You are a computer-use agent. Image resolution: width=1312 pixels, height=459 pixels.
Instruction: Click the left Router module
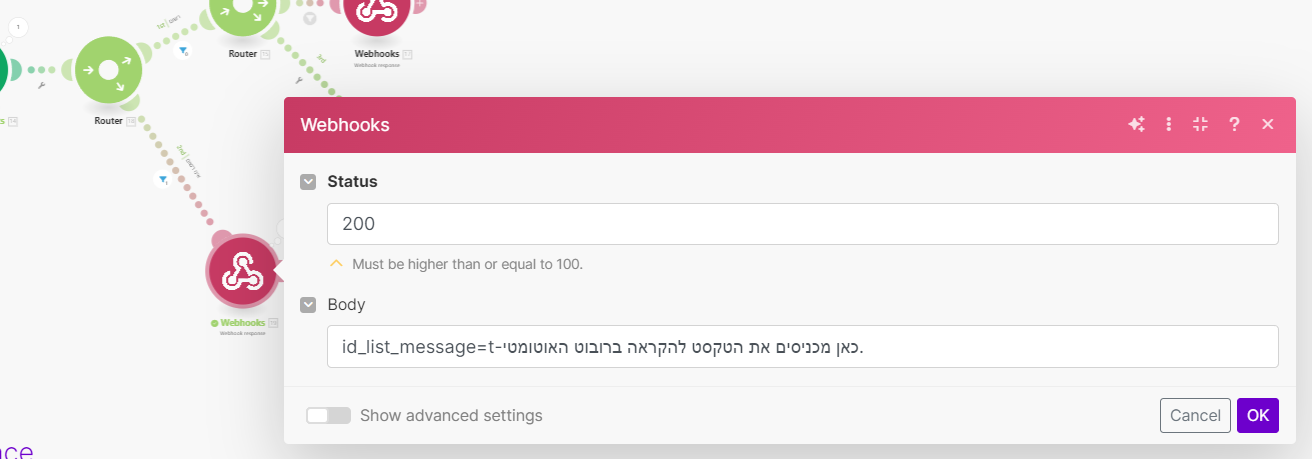108,71
